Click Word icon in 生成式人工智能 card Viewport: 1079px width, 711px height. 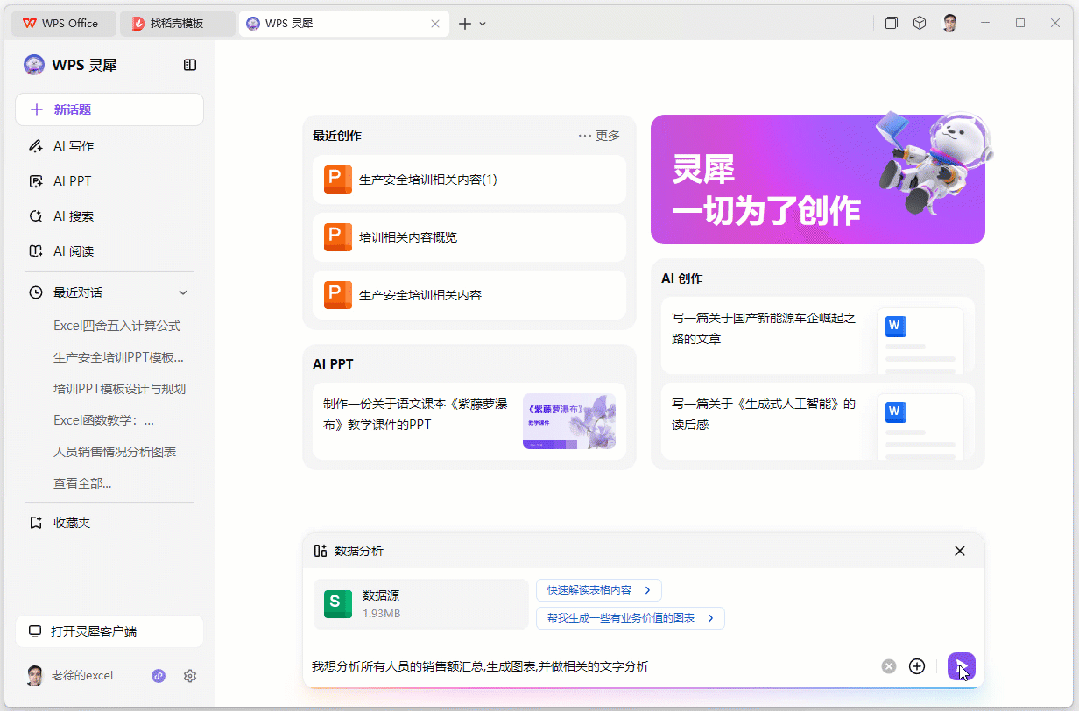[895, 412]
